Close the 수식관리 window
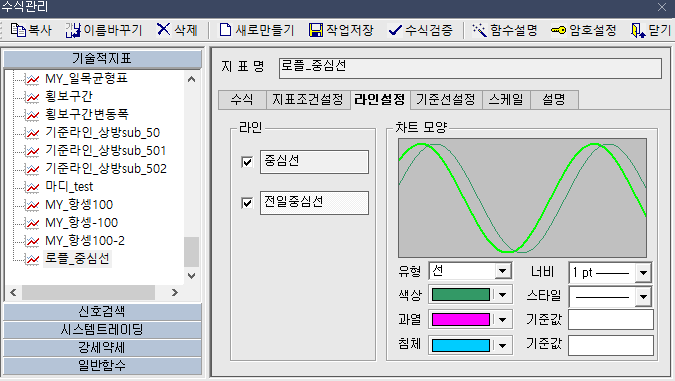 point(662,7)
